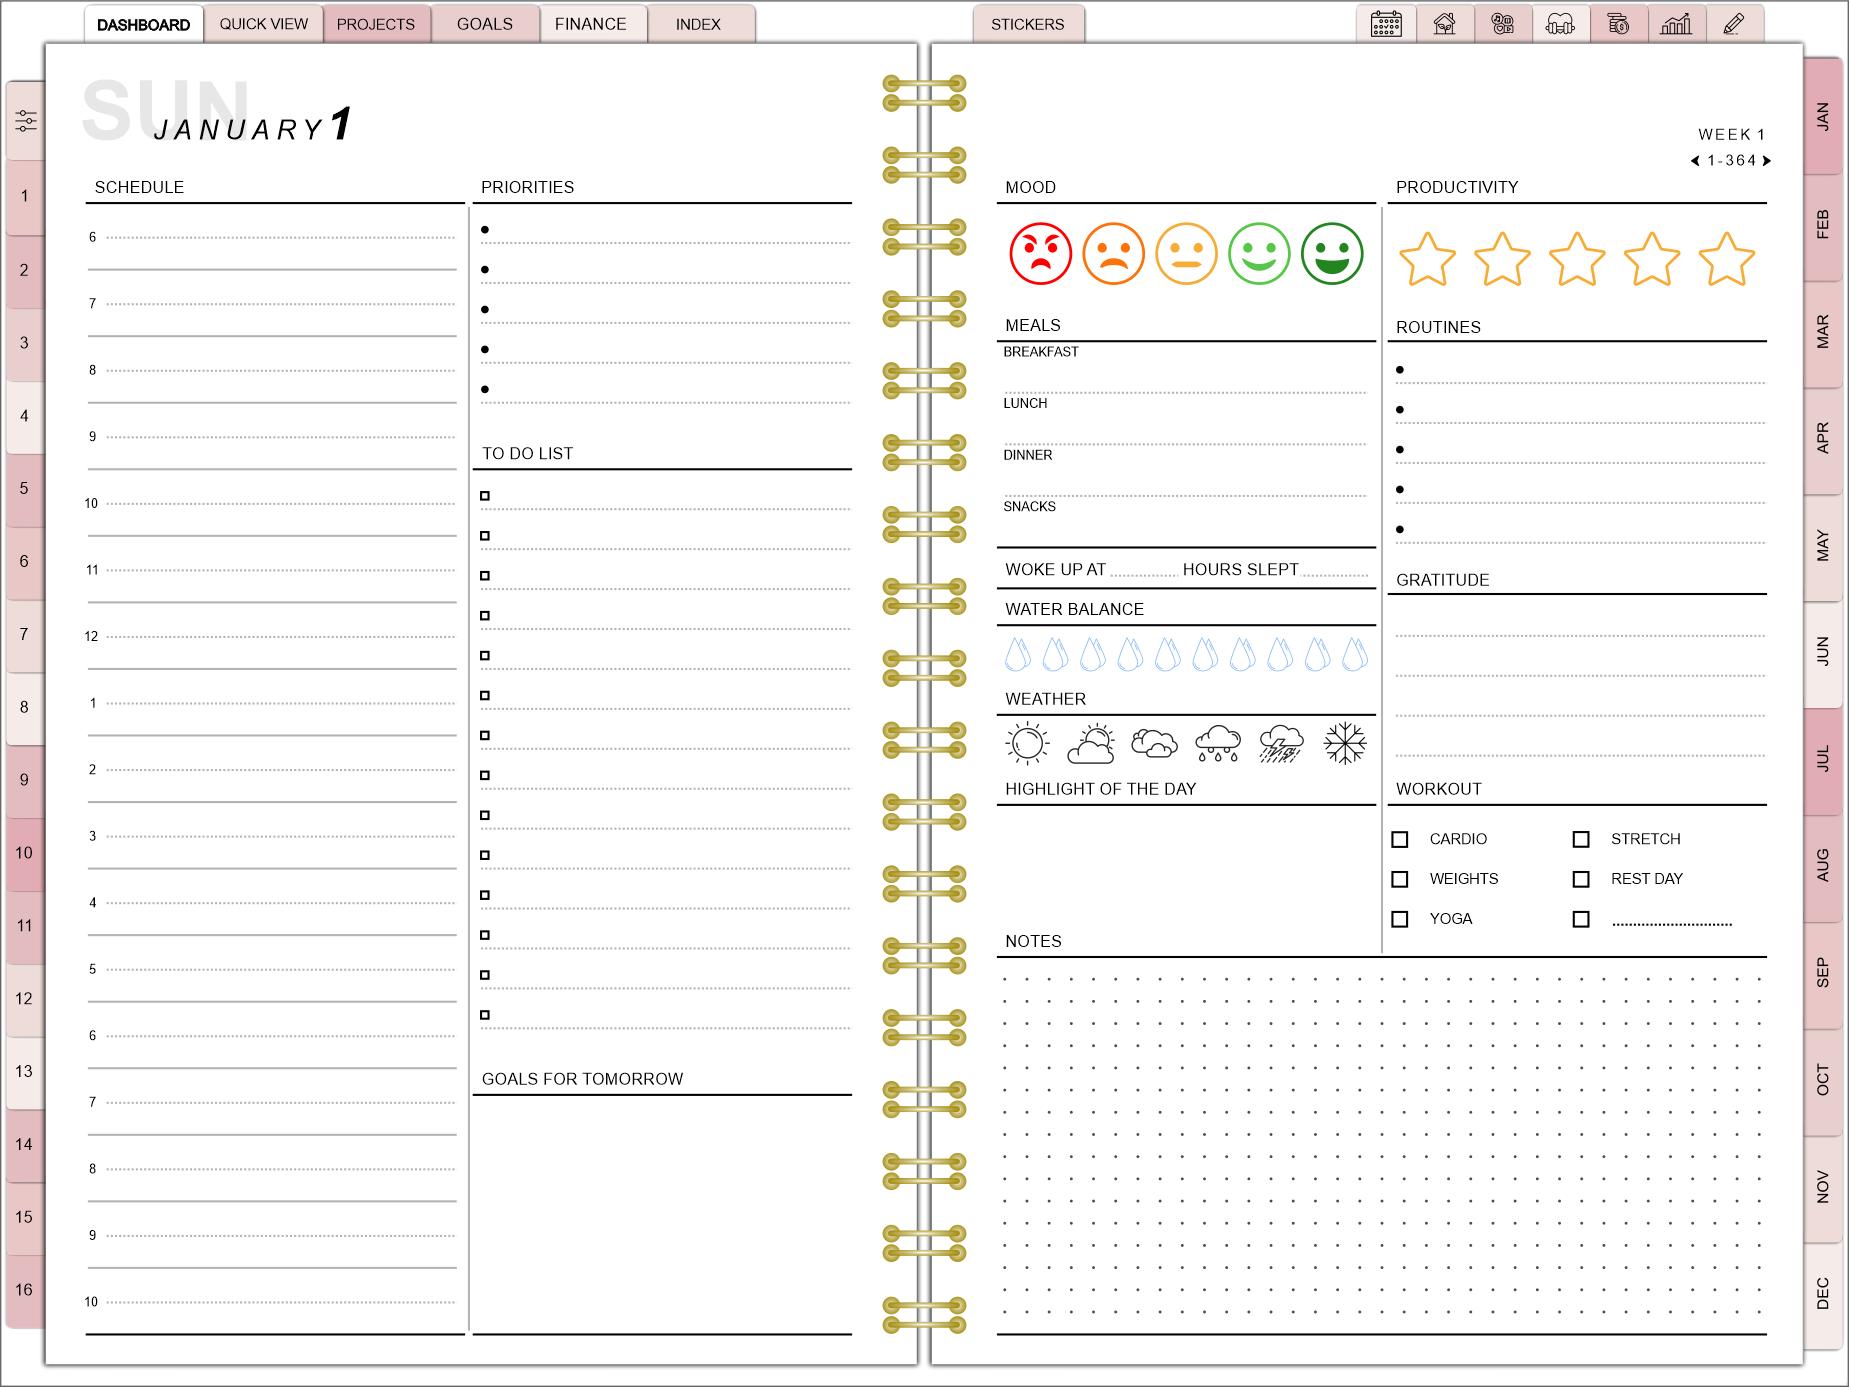Tick the REST DAY checkbox
The image size is (1849, 1387).
[1581, 879]
